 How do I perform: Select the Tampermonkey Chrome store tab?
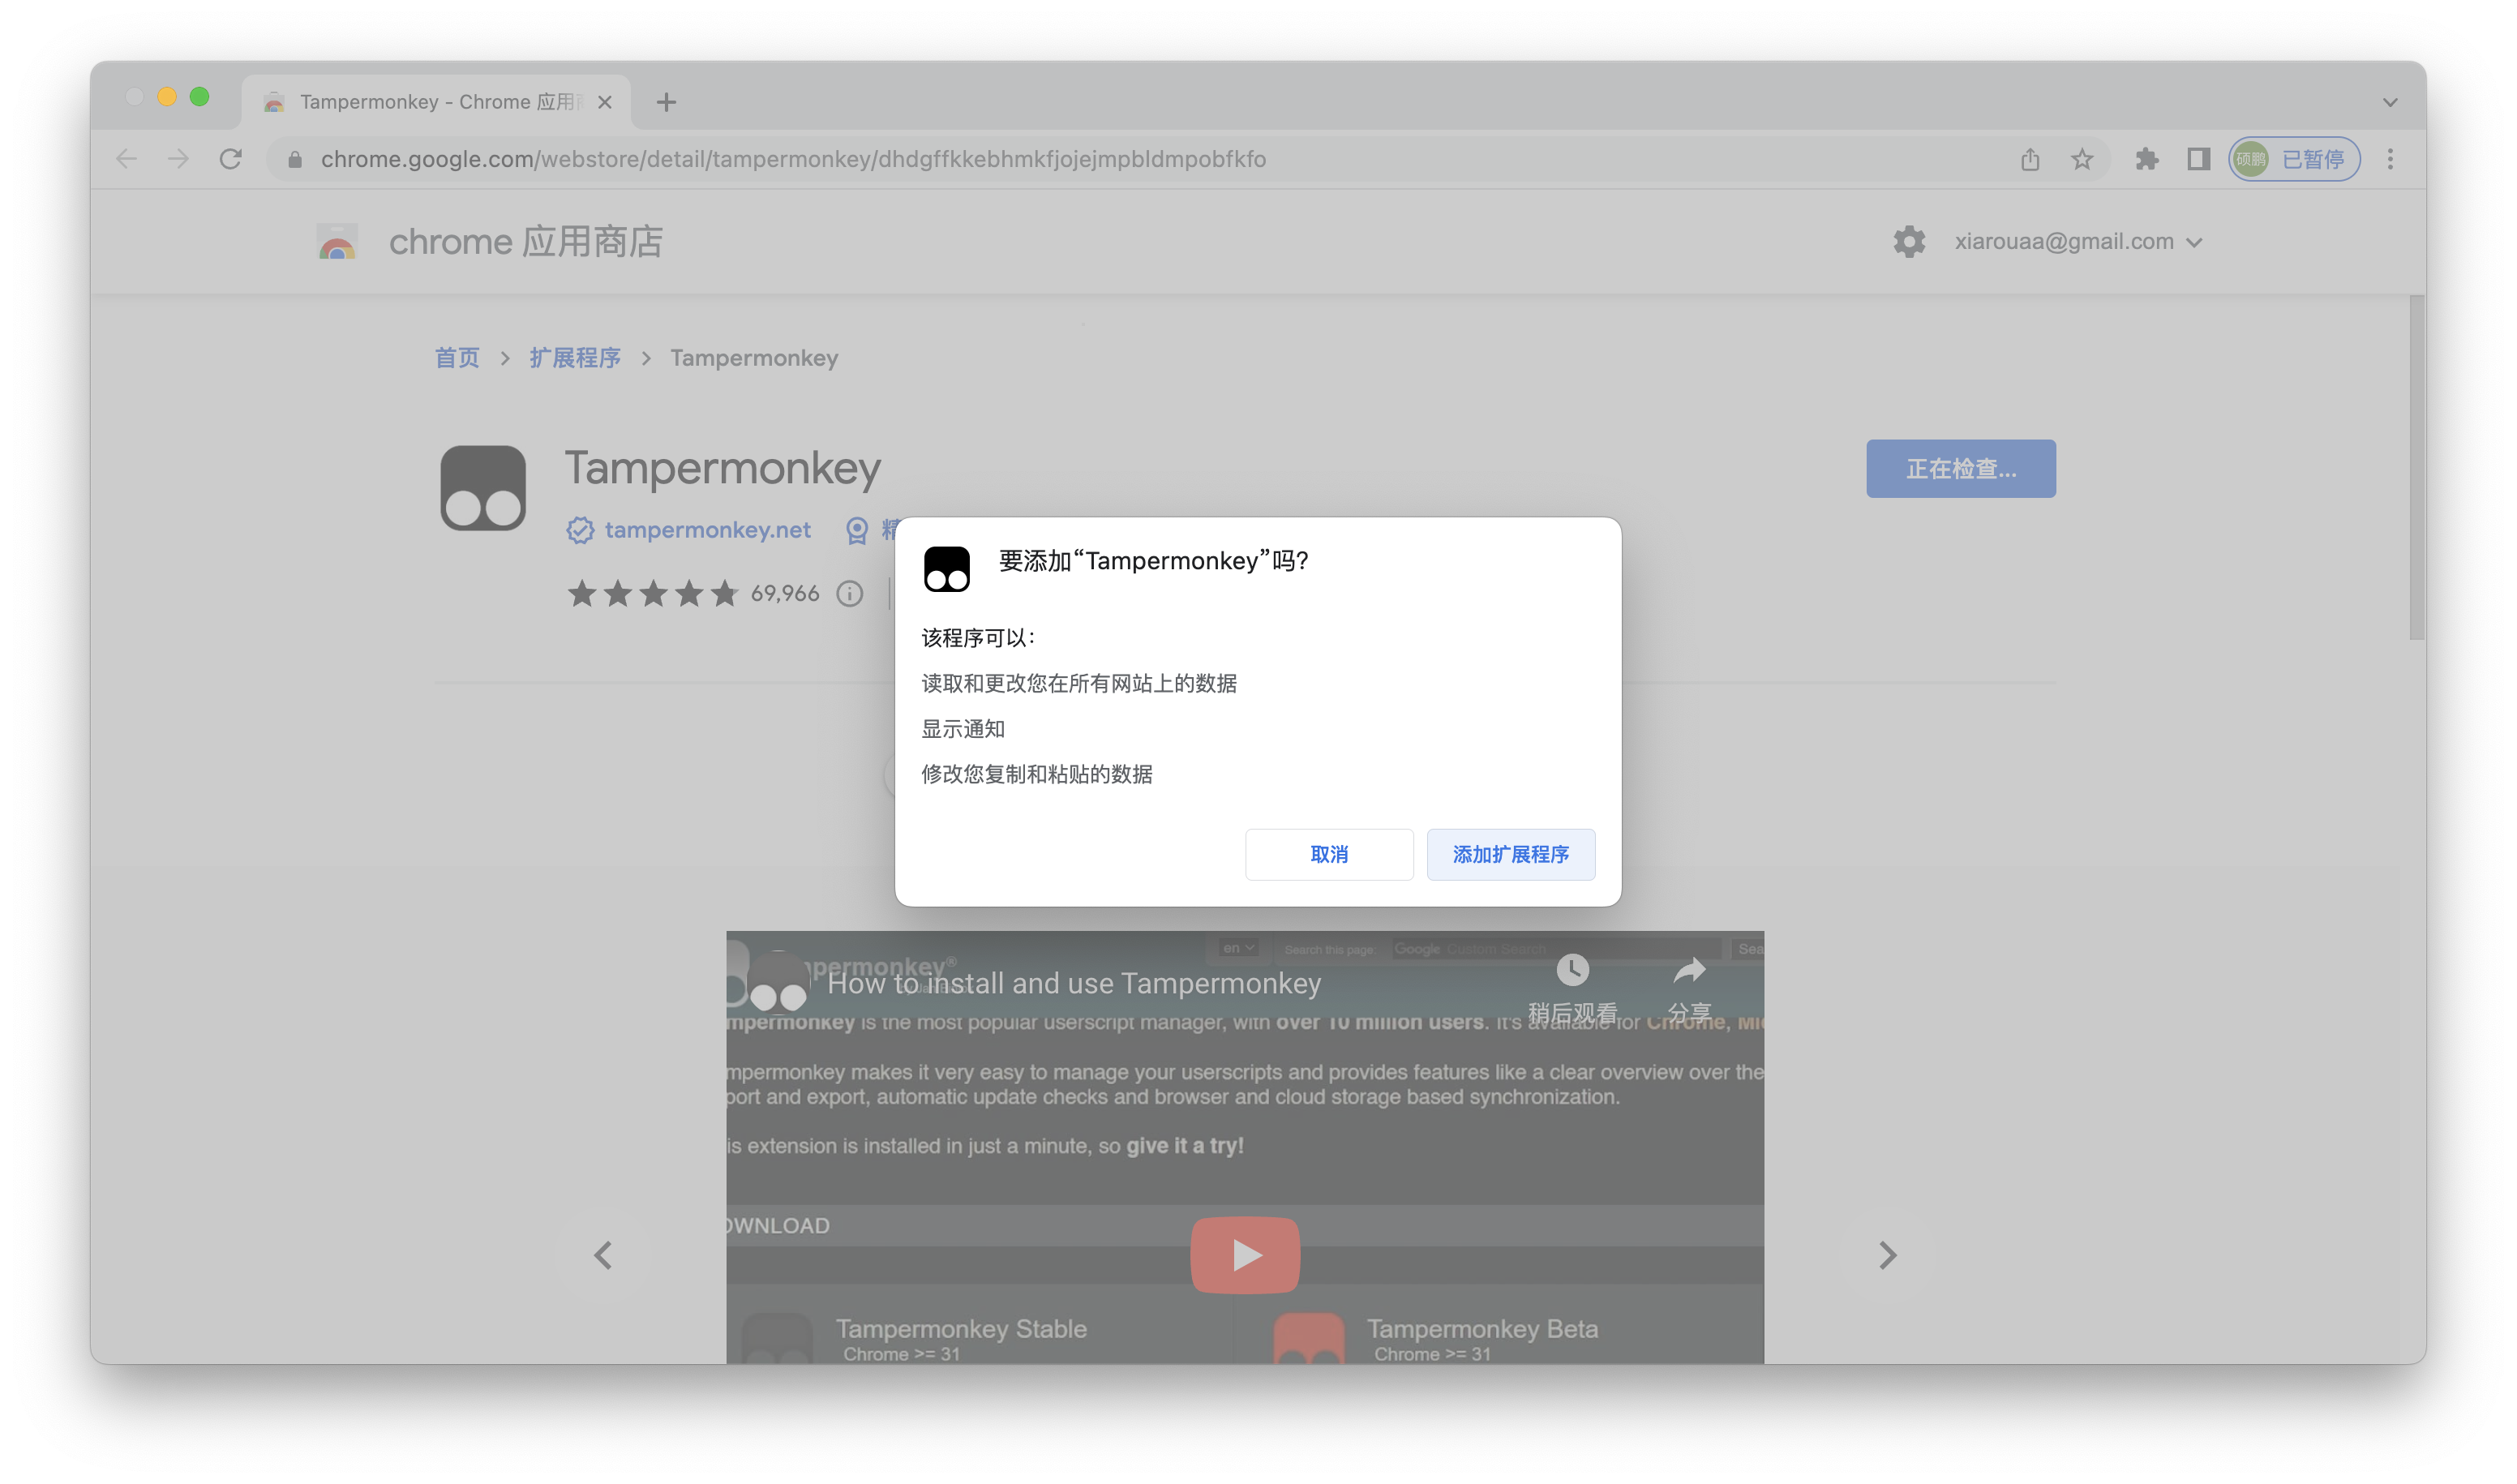pyautogui.click(x=436, y=102)
